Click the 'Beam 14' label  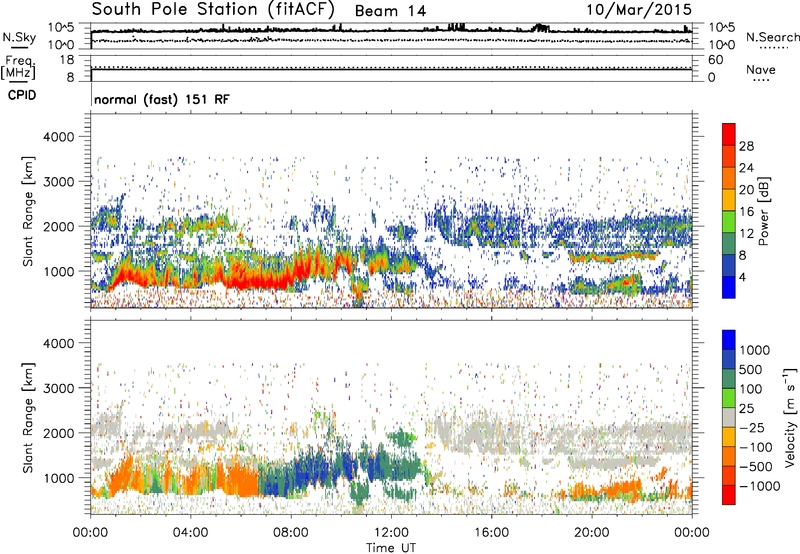390,11
